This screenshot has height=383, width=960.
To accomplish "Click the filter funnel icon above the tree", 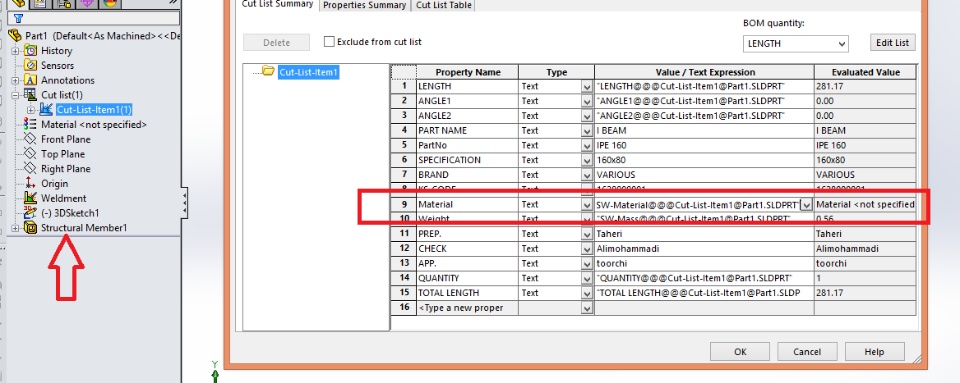I will click(18, 18).
